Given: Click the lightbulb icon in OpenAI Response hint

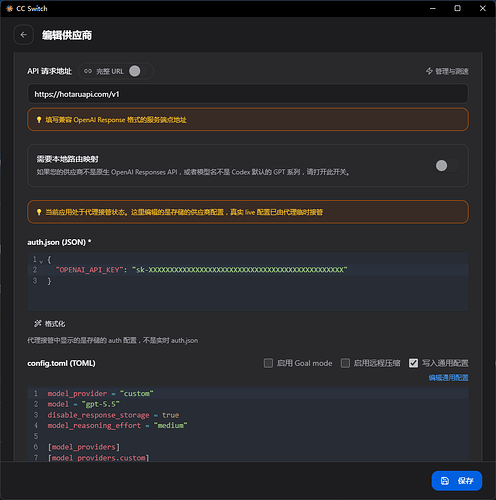Looking at the screenshot, I should pos(39,120).
